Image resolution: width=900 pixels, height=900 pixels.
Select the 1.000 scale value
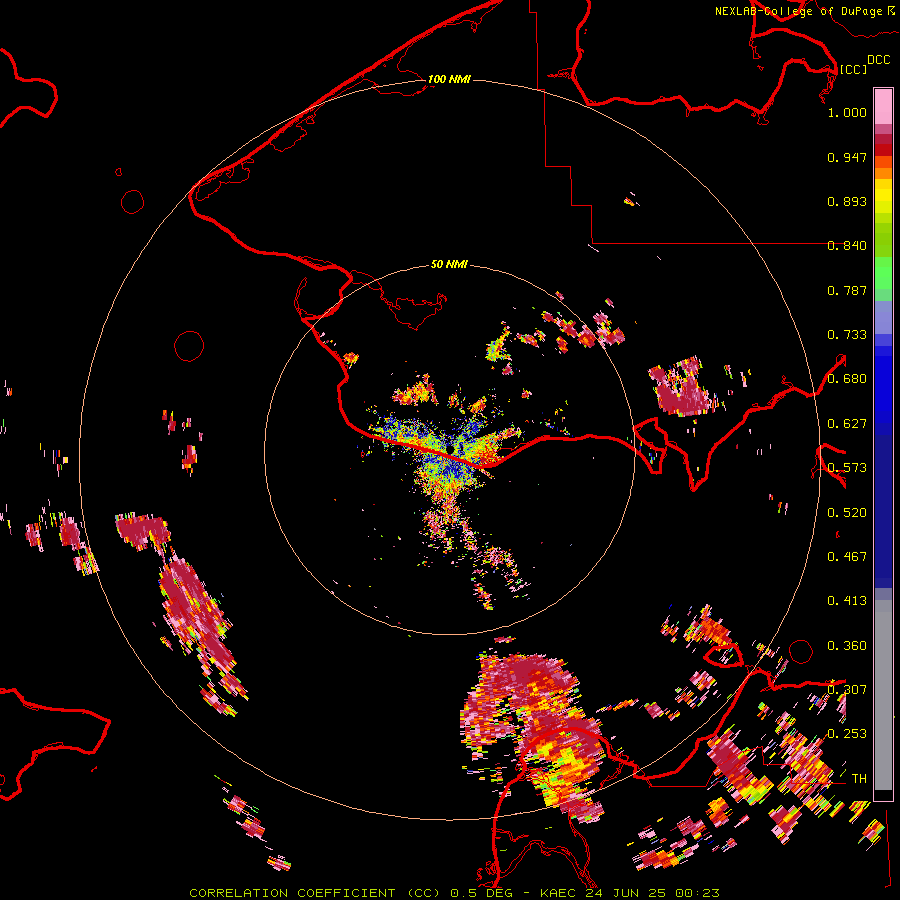[847, 112]
